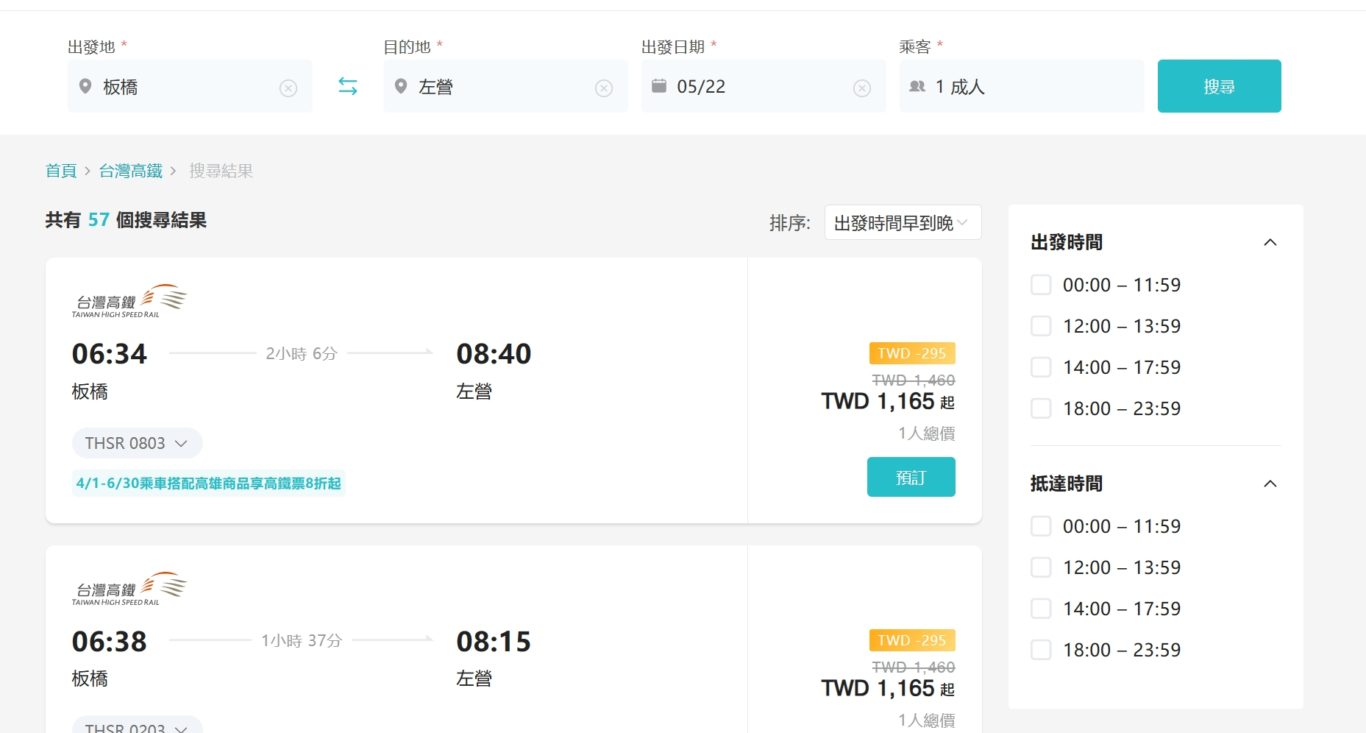Open the 1 成人 passengers selector

point(1021,86)
